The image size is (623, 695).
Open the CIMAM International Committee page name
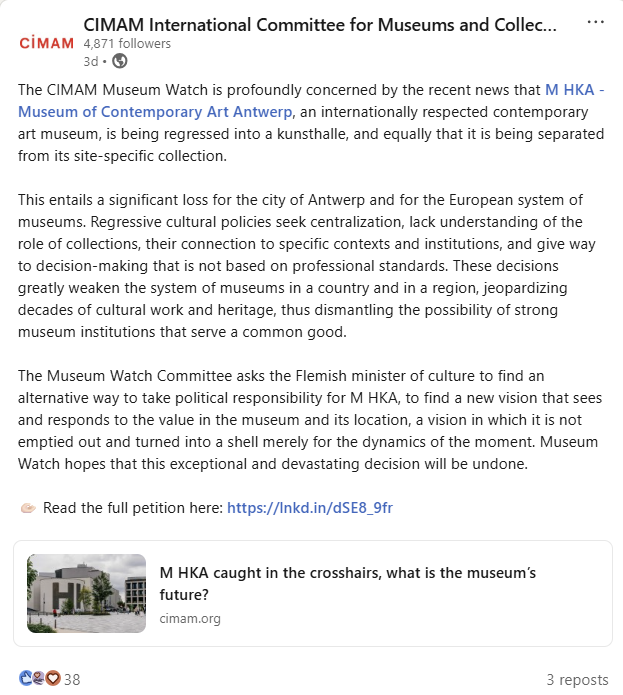pyautogui.click(x=318, y=24)
